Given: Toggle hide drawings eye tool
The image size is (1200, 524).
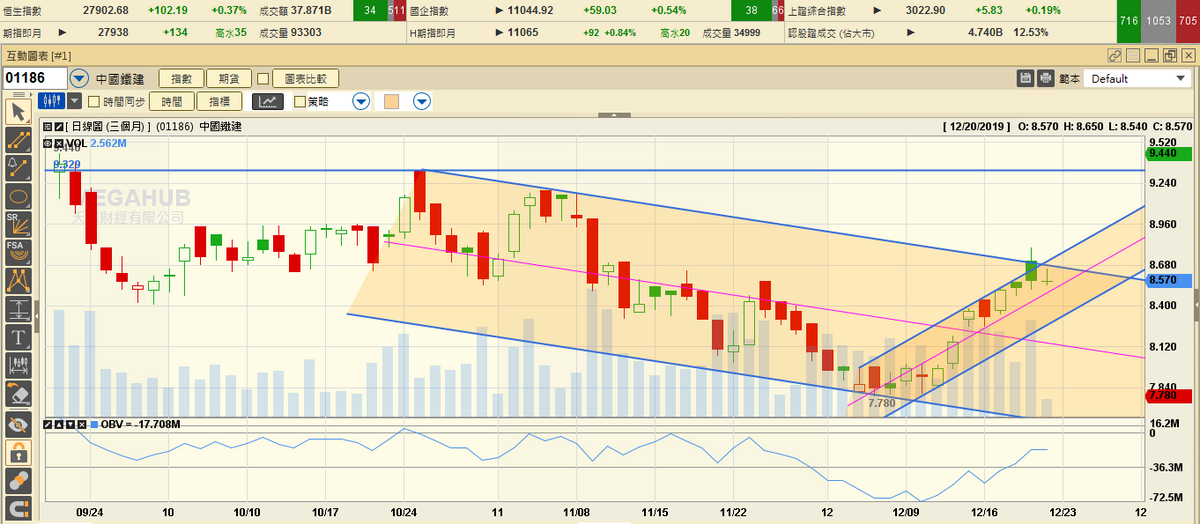Looking at the screenshot, I should tap(17, 423).
